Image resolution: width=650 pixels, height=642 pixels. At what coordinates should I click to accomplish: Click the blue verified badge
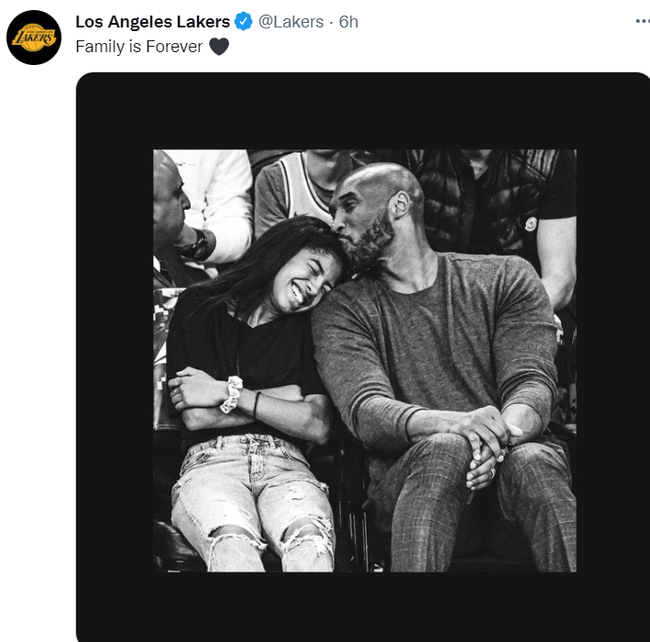[243, 22]
